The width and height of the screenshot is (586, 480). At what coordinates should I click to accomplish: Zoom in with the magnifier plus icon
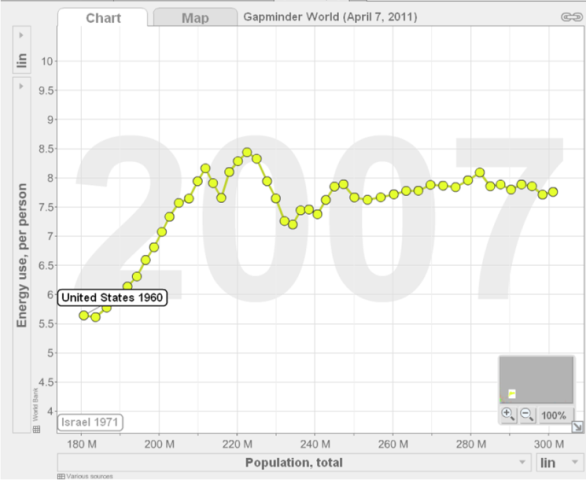508,414
